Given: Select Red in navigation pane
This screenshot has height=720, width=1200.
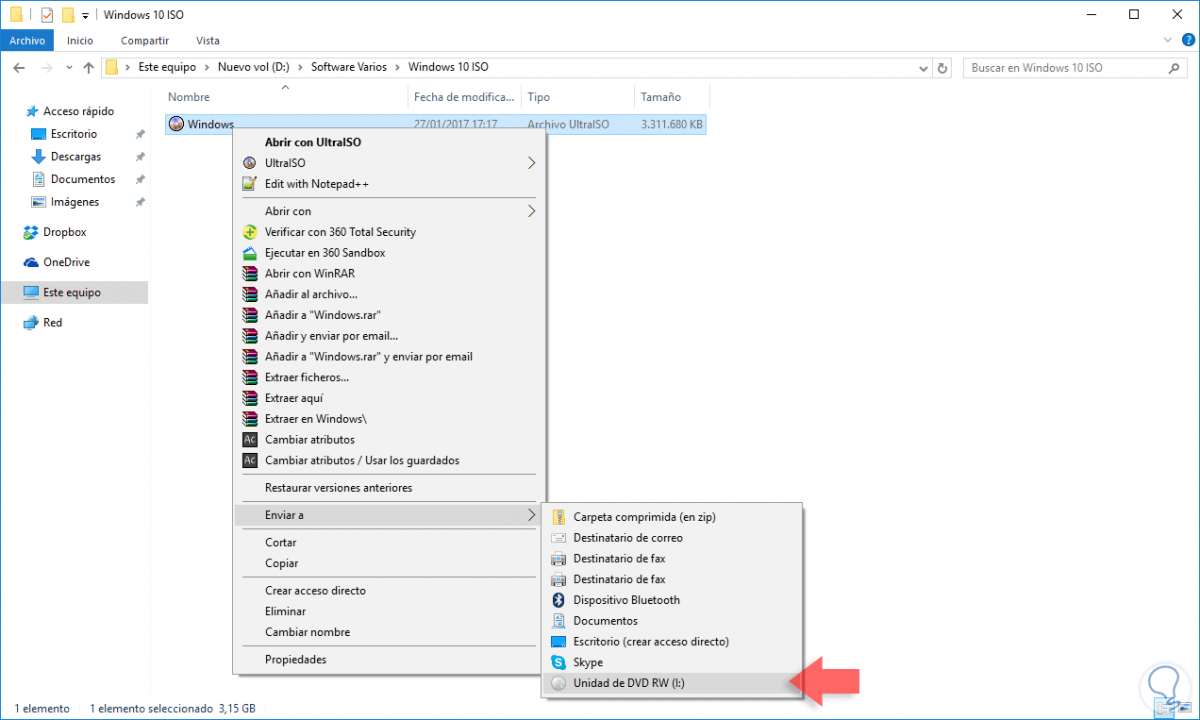Looking at the screenshot, I should tap(52, 323).
